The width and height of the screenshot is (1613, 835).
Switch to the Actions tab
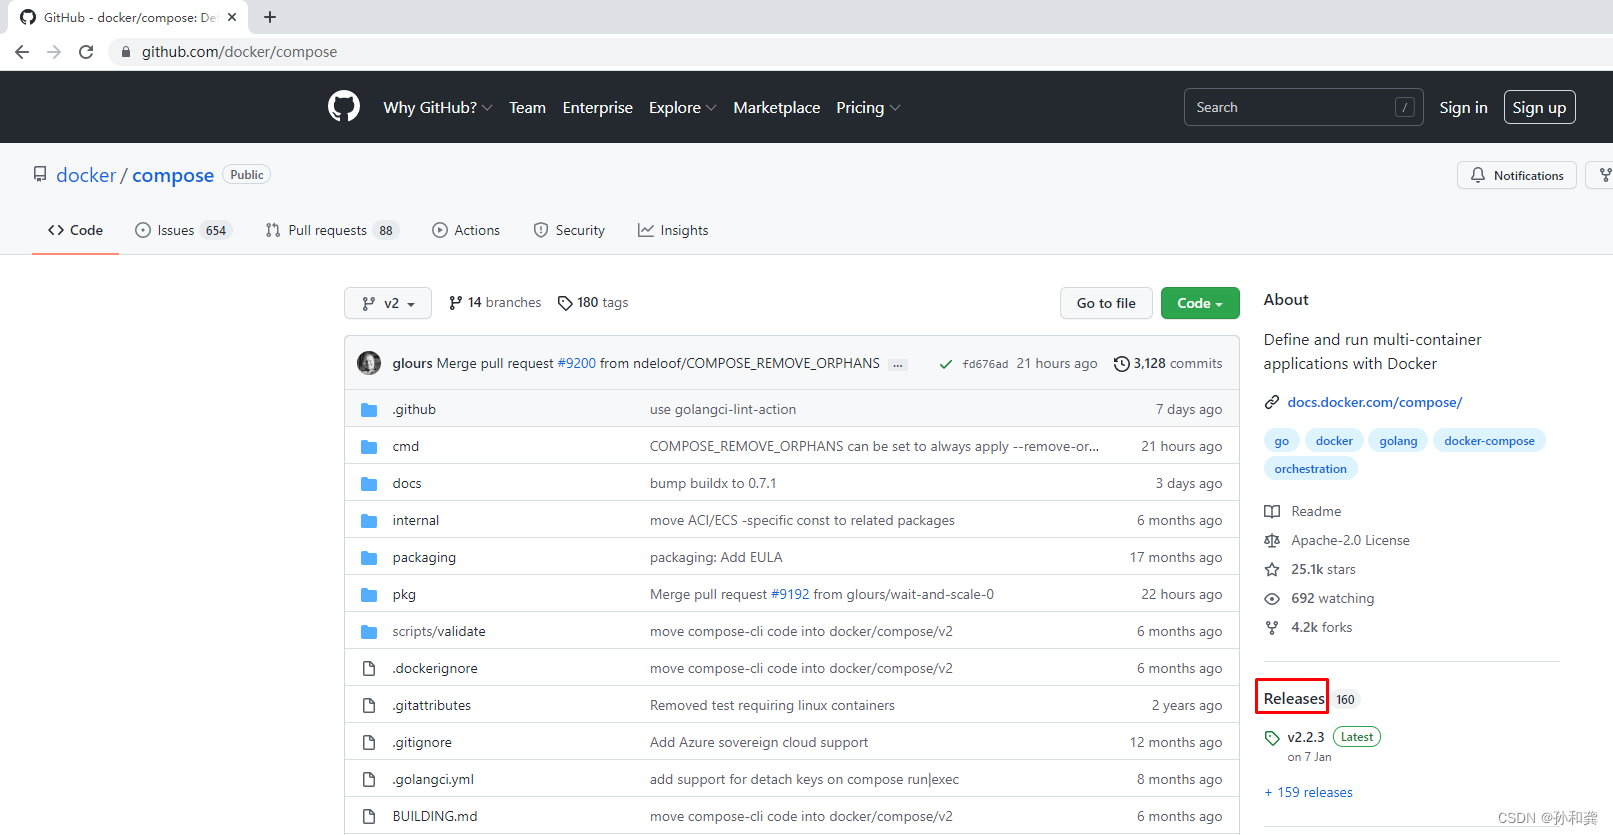coord(466,230)
